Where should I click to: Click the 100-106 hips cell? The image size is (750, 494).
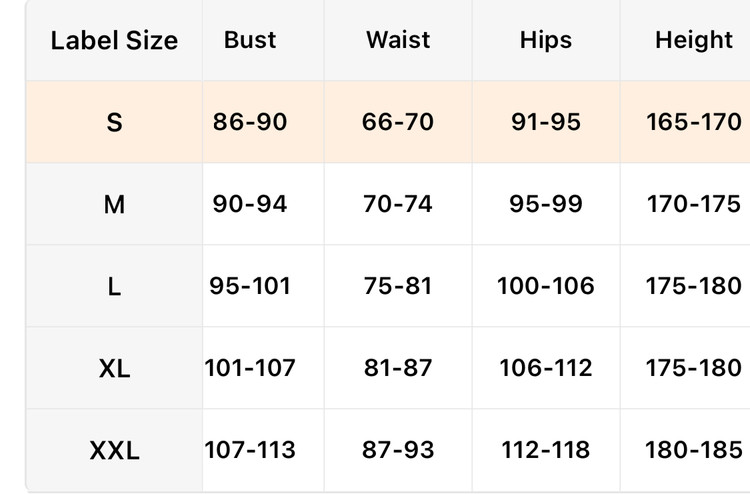coord(546,286)
